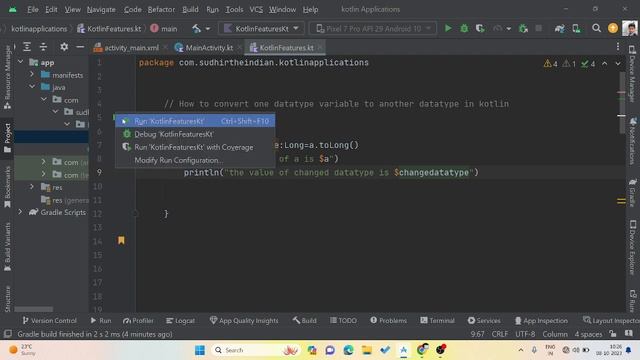Collapse the app module node

pyautogui.click(x=20, y=62)
